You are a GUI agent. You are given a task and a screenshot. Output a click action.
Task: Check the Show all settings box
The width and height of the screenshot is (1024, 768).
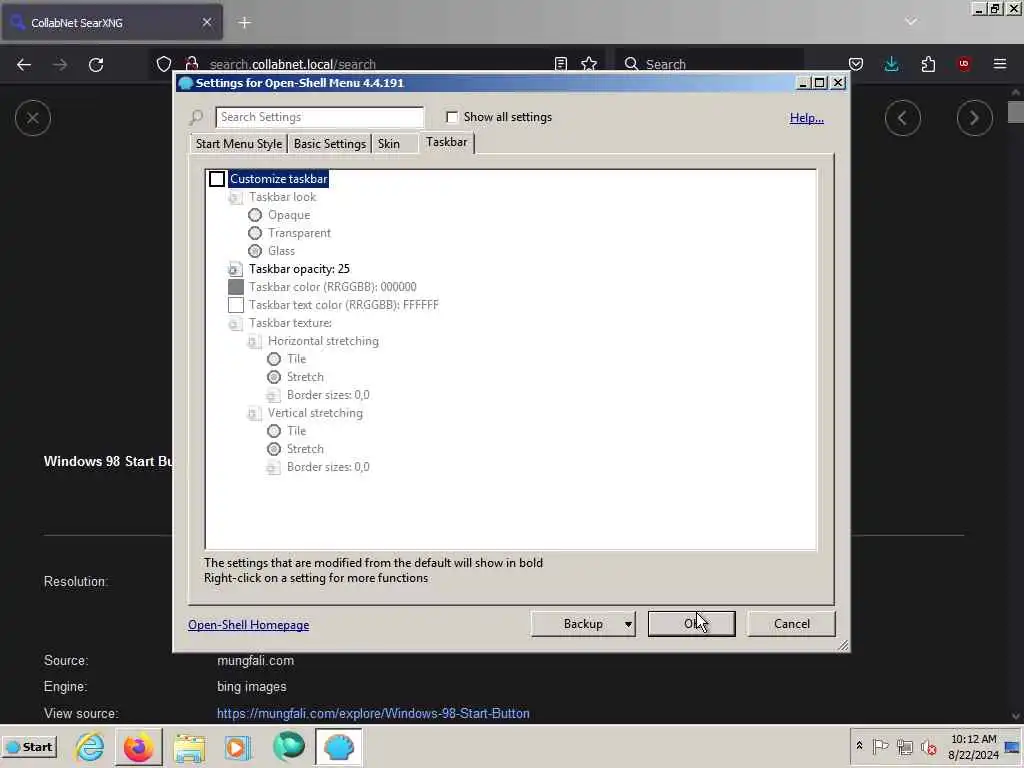tap(452, 117)
